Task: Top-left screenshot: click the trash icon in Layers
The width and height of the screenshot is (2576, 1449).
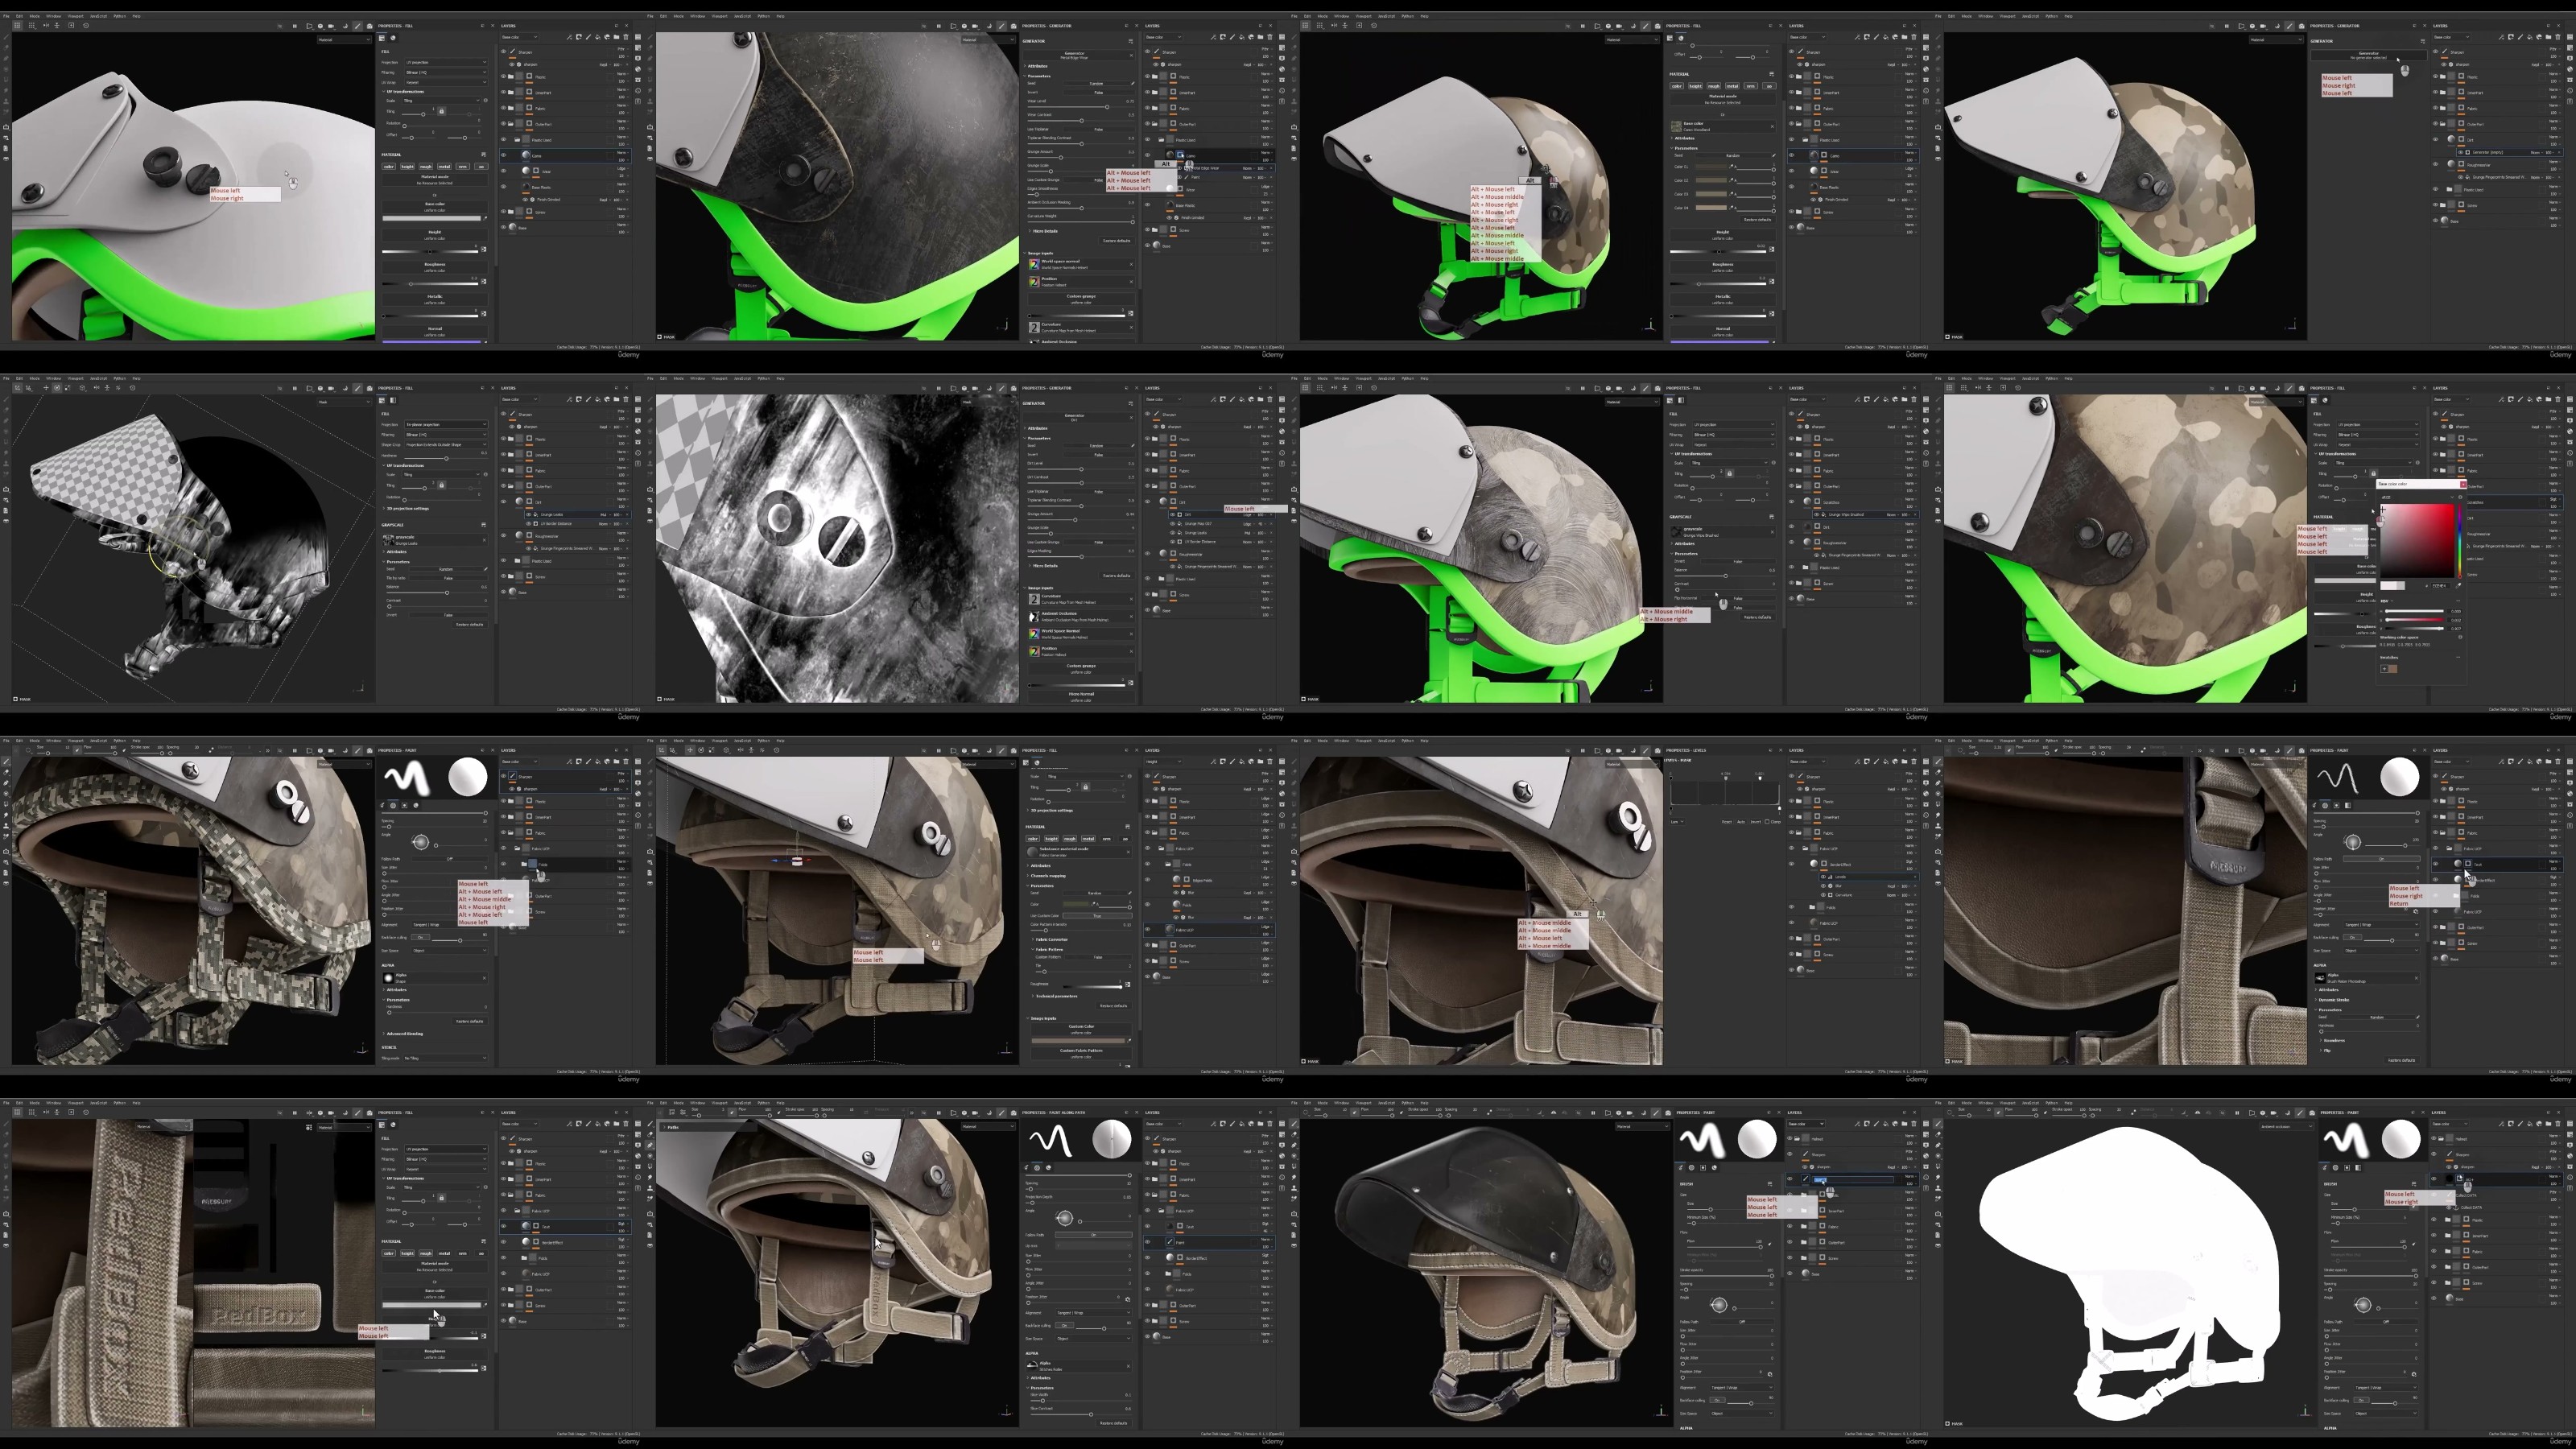Action: point(627,37)
